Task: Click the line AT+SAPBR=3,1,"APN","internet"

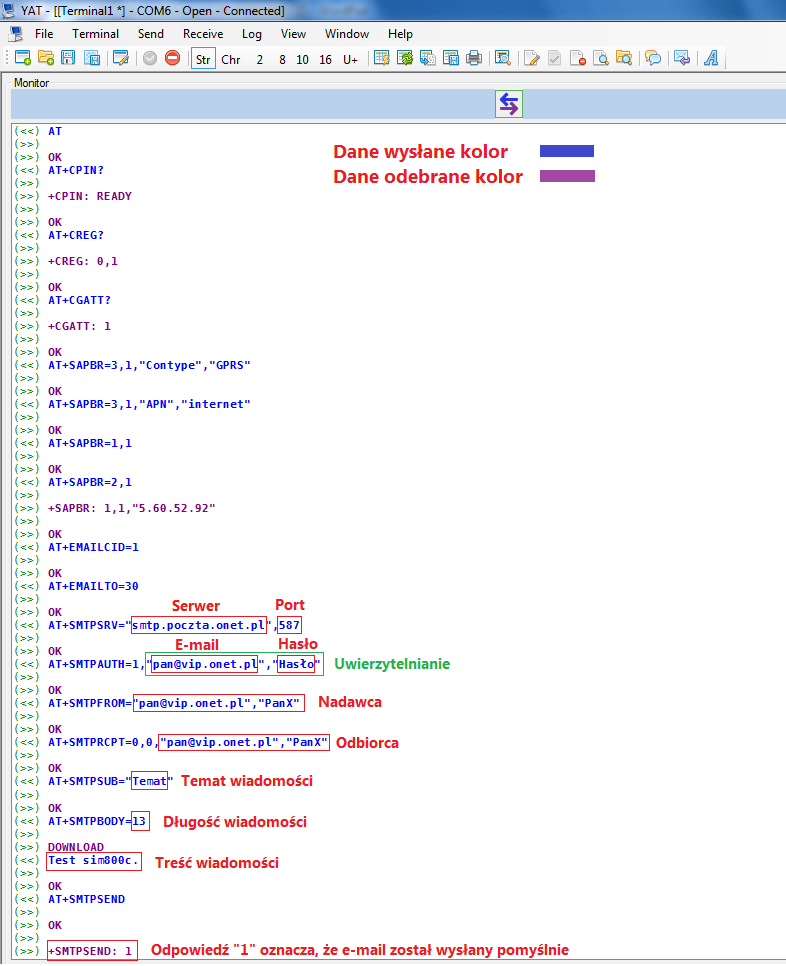Action: [x=150, y=404]
